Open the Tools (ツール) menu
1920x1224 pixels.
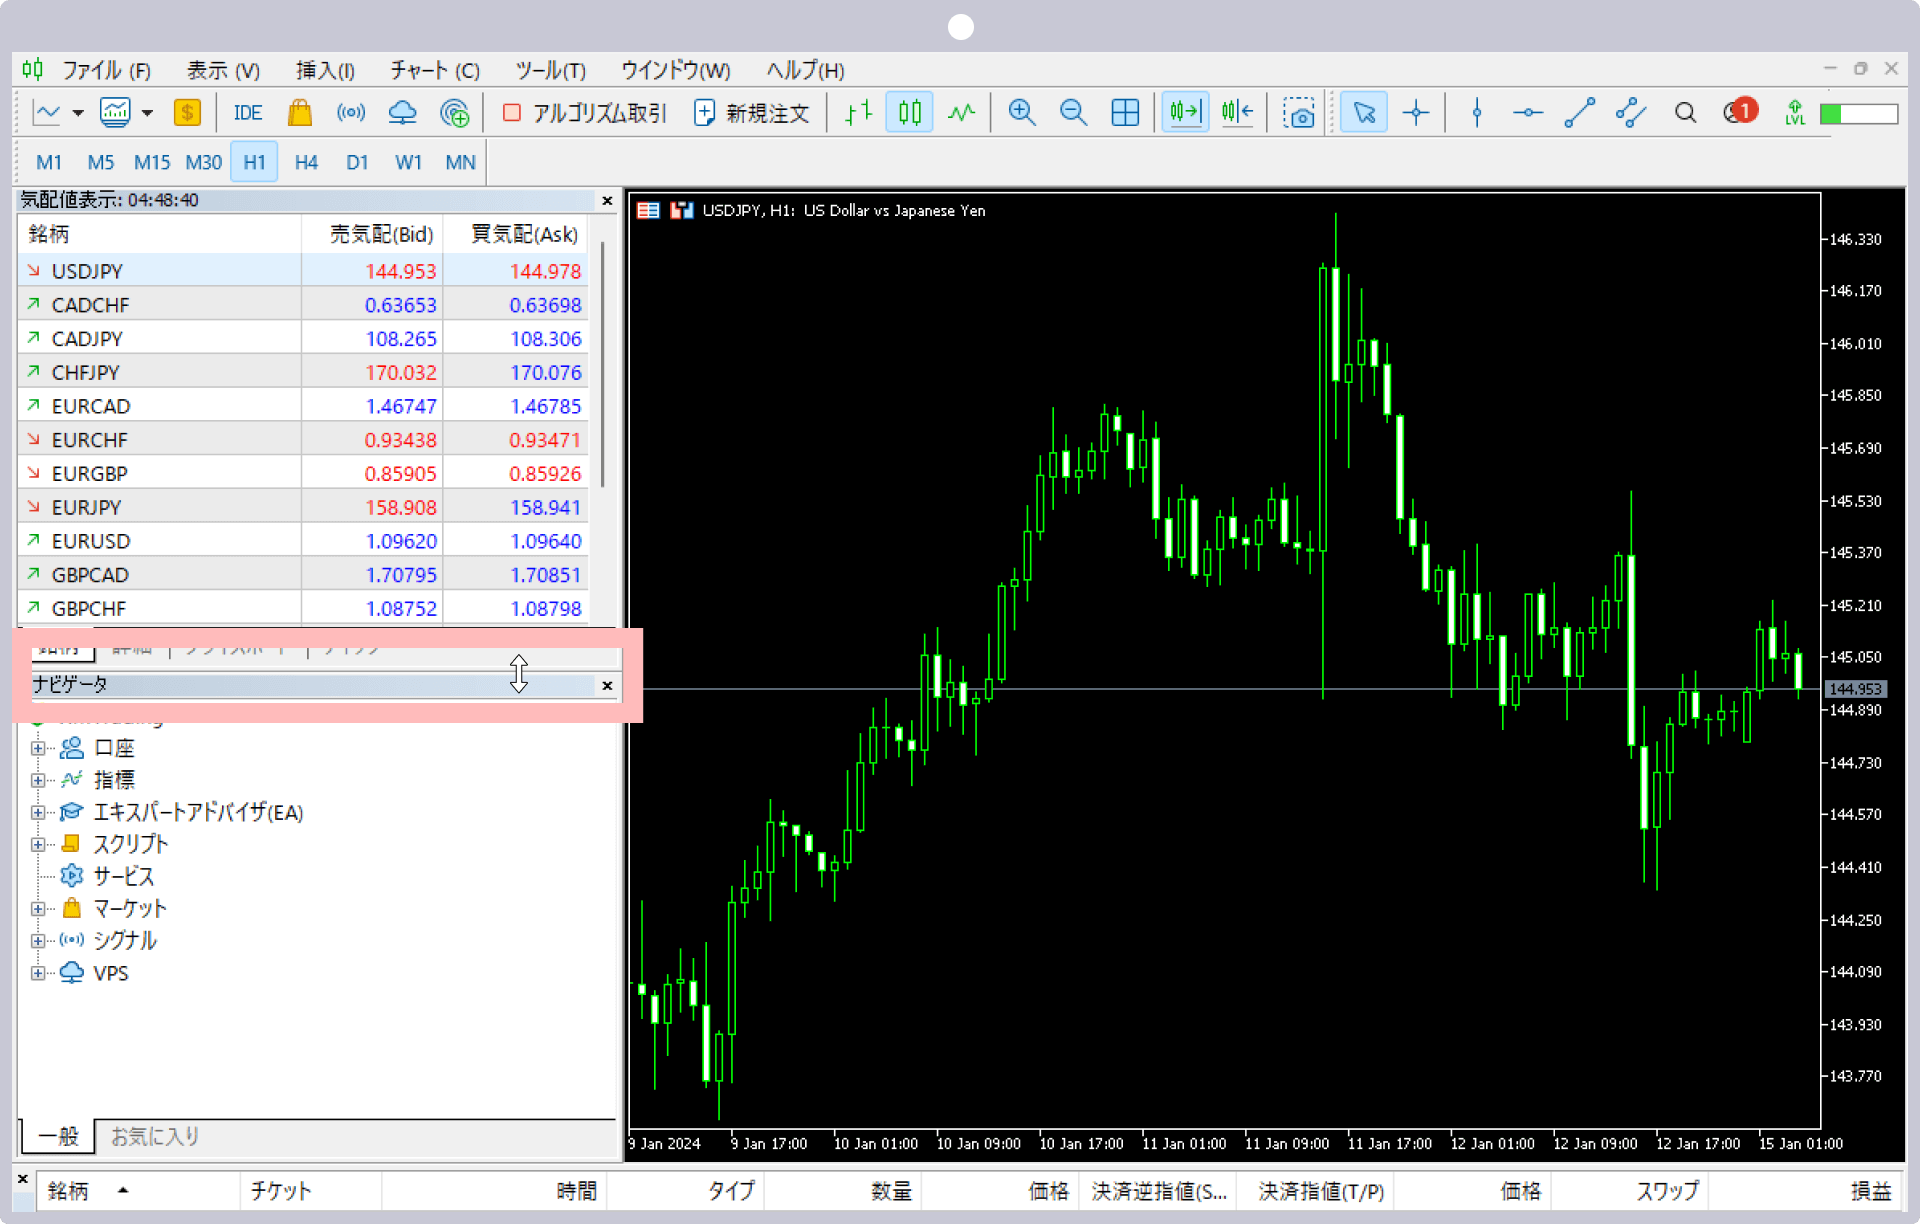(550, 70)
